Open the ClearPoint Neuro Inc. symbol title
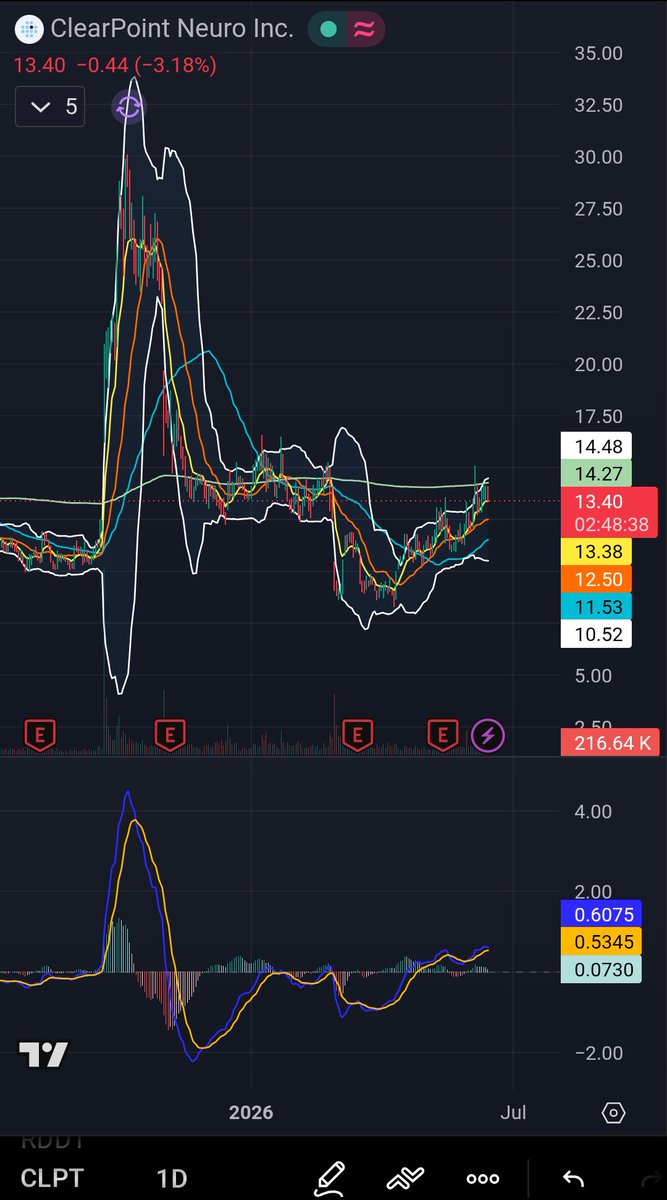Viewport: 667px width, 1200px height. [172, 29]
